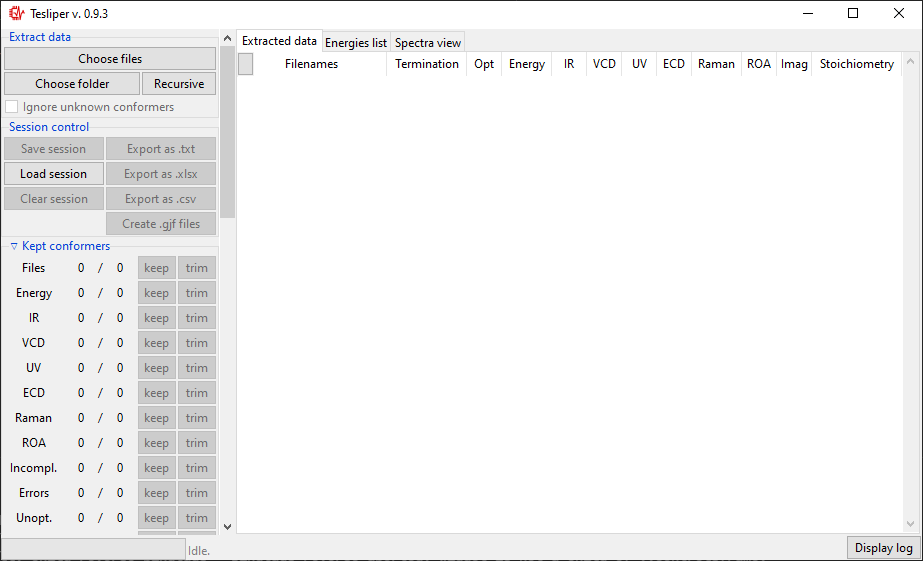This screenshot has height=561, width=923.
Task: Click keep button in Energy row
Action: pyautogui.click(x=157, y=293)
